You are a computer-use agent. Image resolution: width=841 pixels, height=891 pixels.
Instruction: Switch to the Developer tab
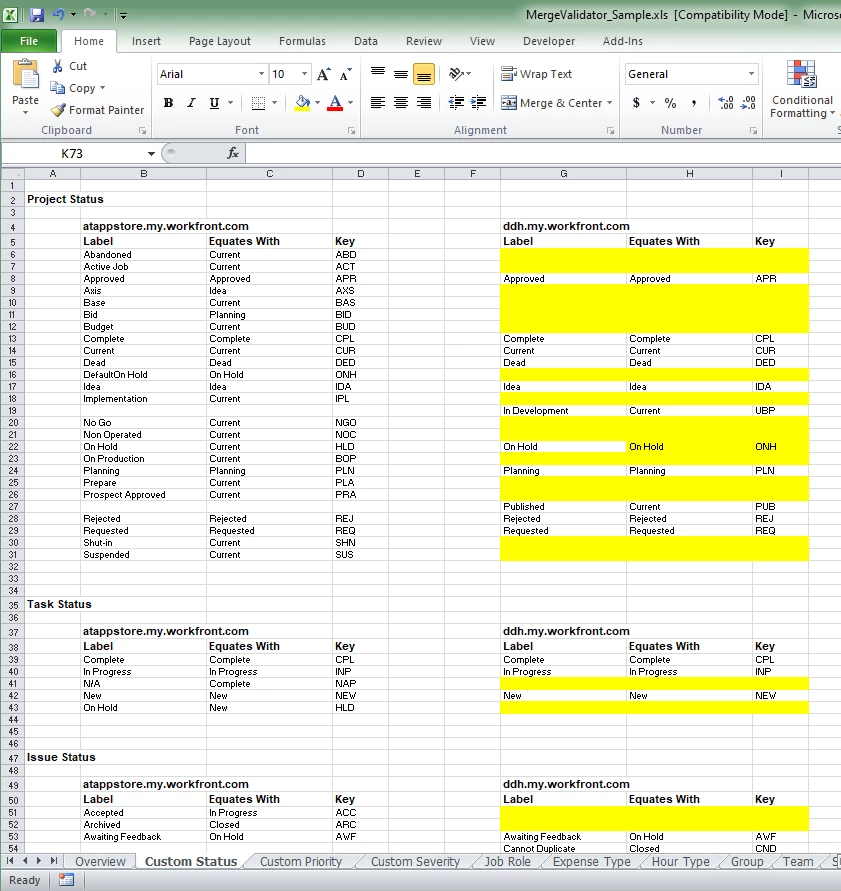(549, 41)
